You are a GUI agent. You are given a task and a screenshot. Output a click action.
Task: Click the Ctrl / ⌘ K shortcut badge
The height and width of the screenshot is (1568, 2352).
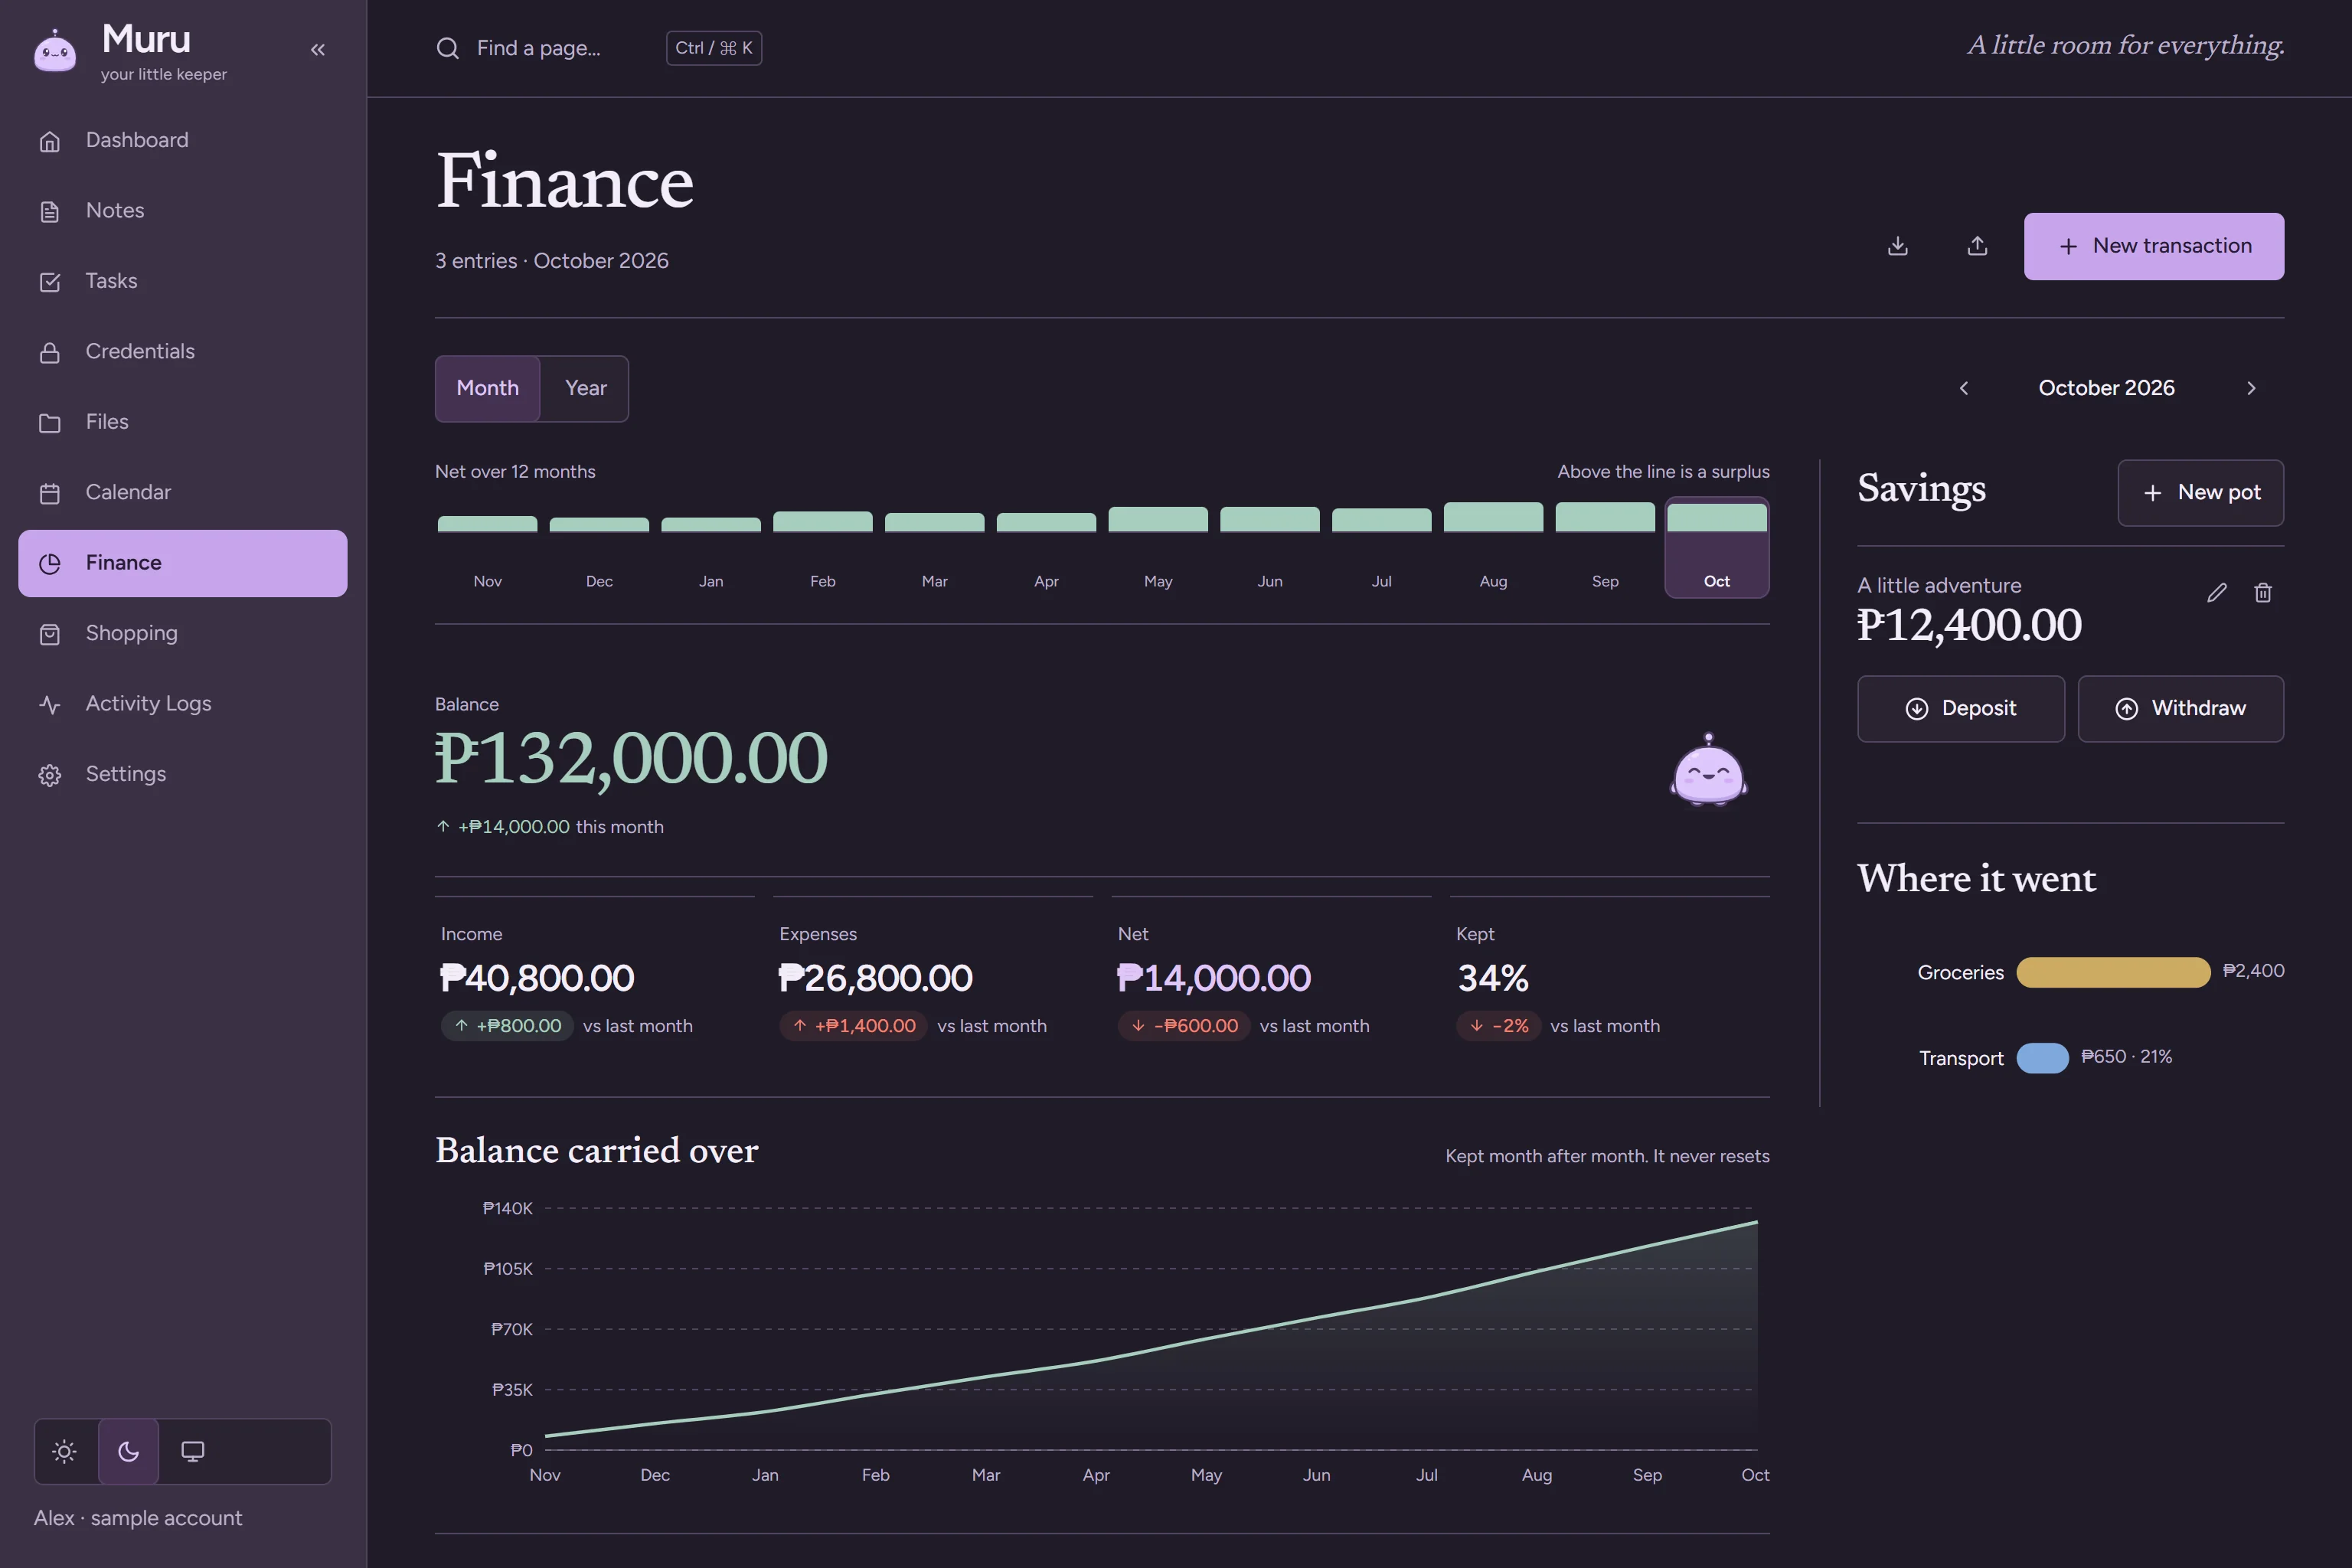pos(714,48)
